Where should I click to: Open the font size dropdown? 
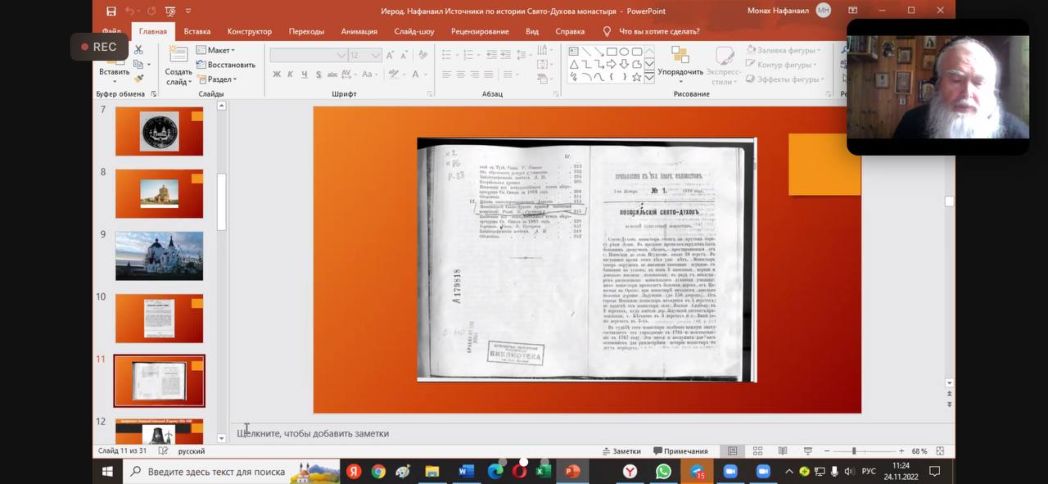click(x=376, y=55)
